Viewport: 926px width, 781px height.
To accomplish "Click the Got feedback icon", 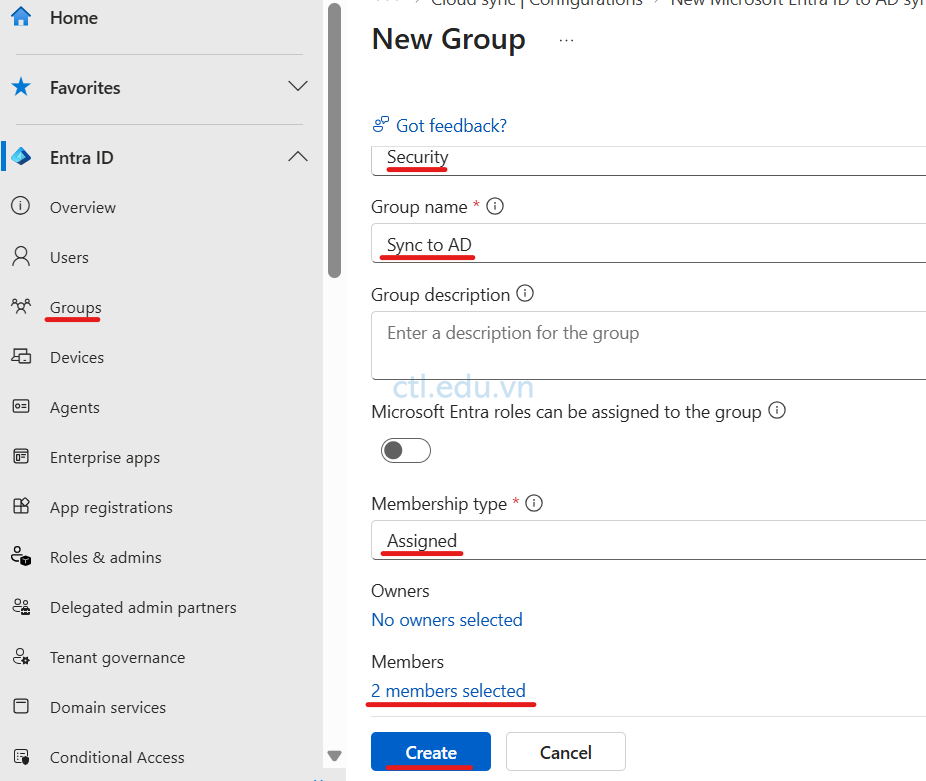I will [381, 125].
